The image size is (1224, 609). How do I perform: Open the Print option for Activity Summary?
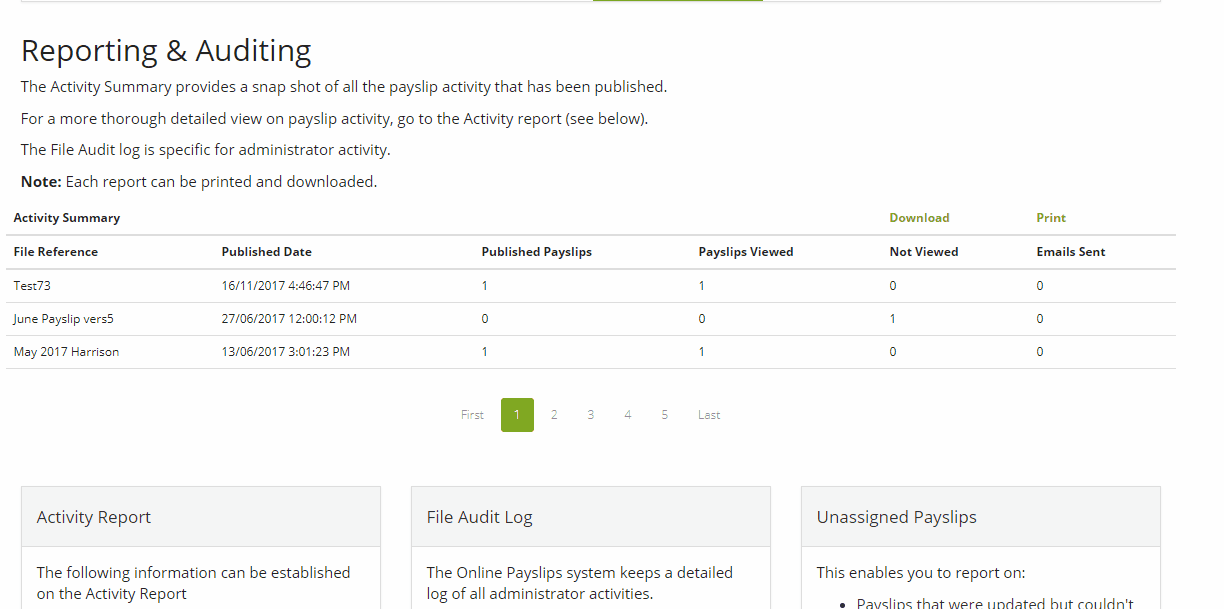(1050, 217)
